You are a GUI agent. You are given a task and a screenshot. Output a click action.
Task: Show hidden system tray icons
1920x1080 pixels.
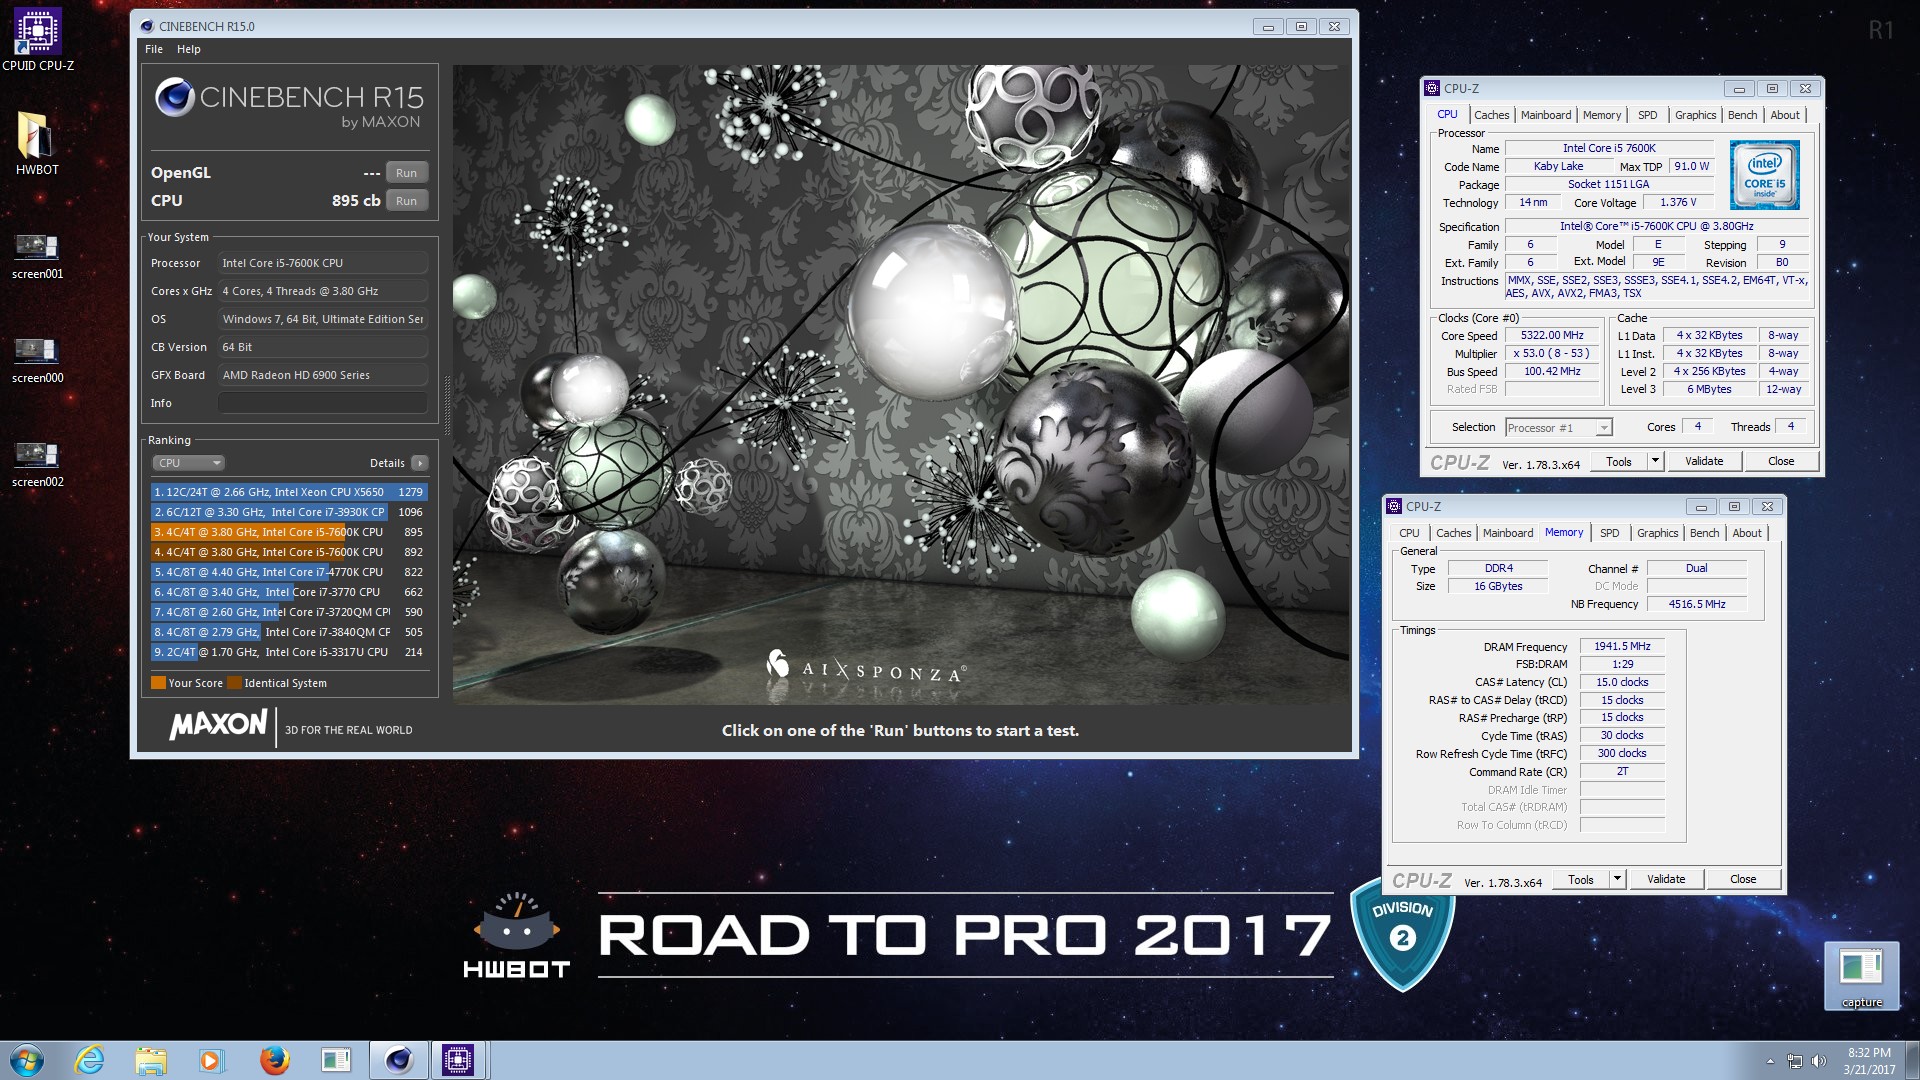[x=1770, y=1061]
